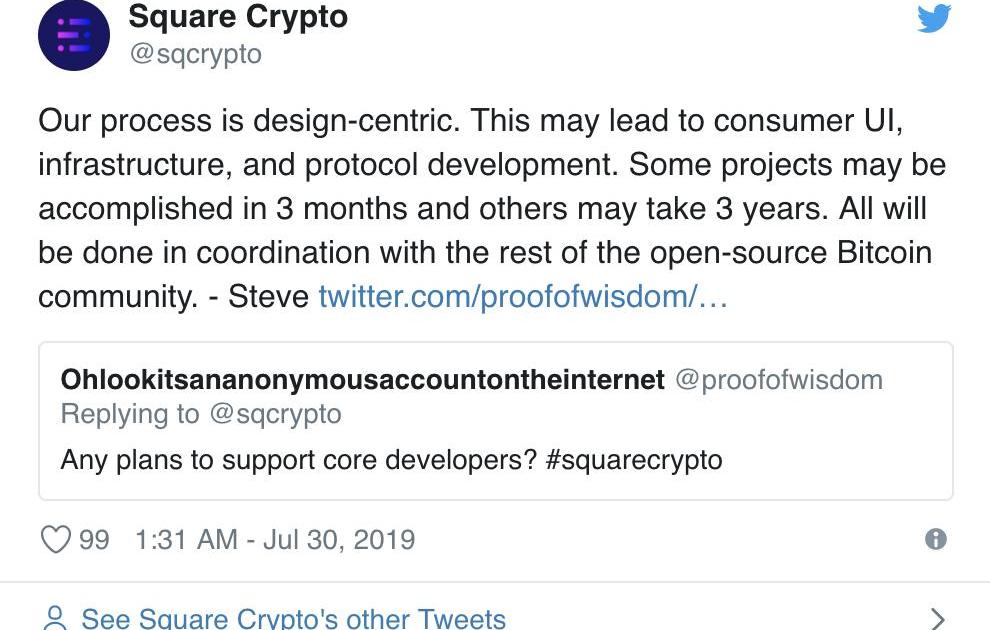This screenshot has width=990, height=630.
Task: View the tweet timestamp 1:31 AM - Jul 30, 2019
Action: (275, 540)
